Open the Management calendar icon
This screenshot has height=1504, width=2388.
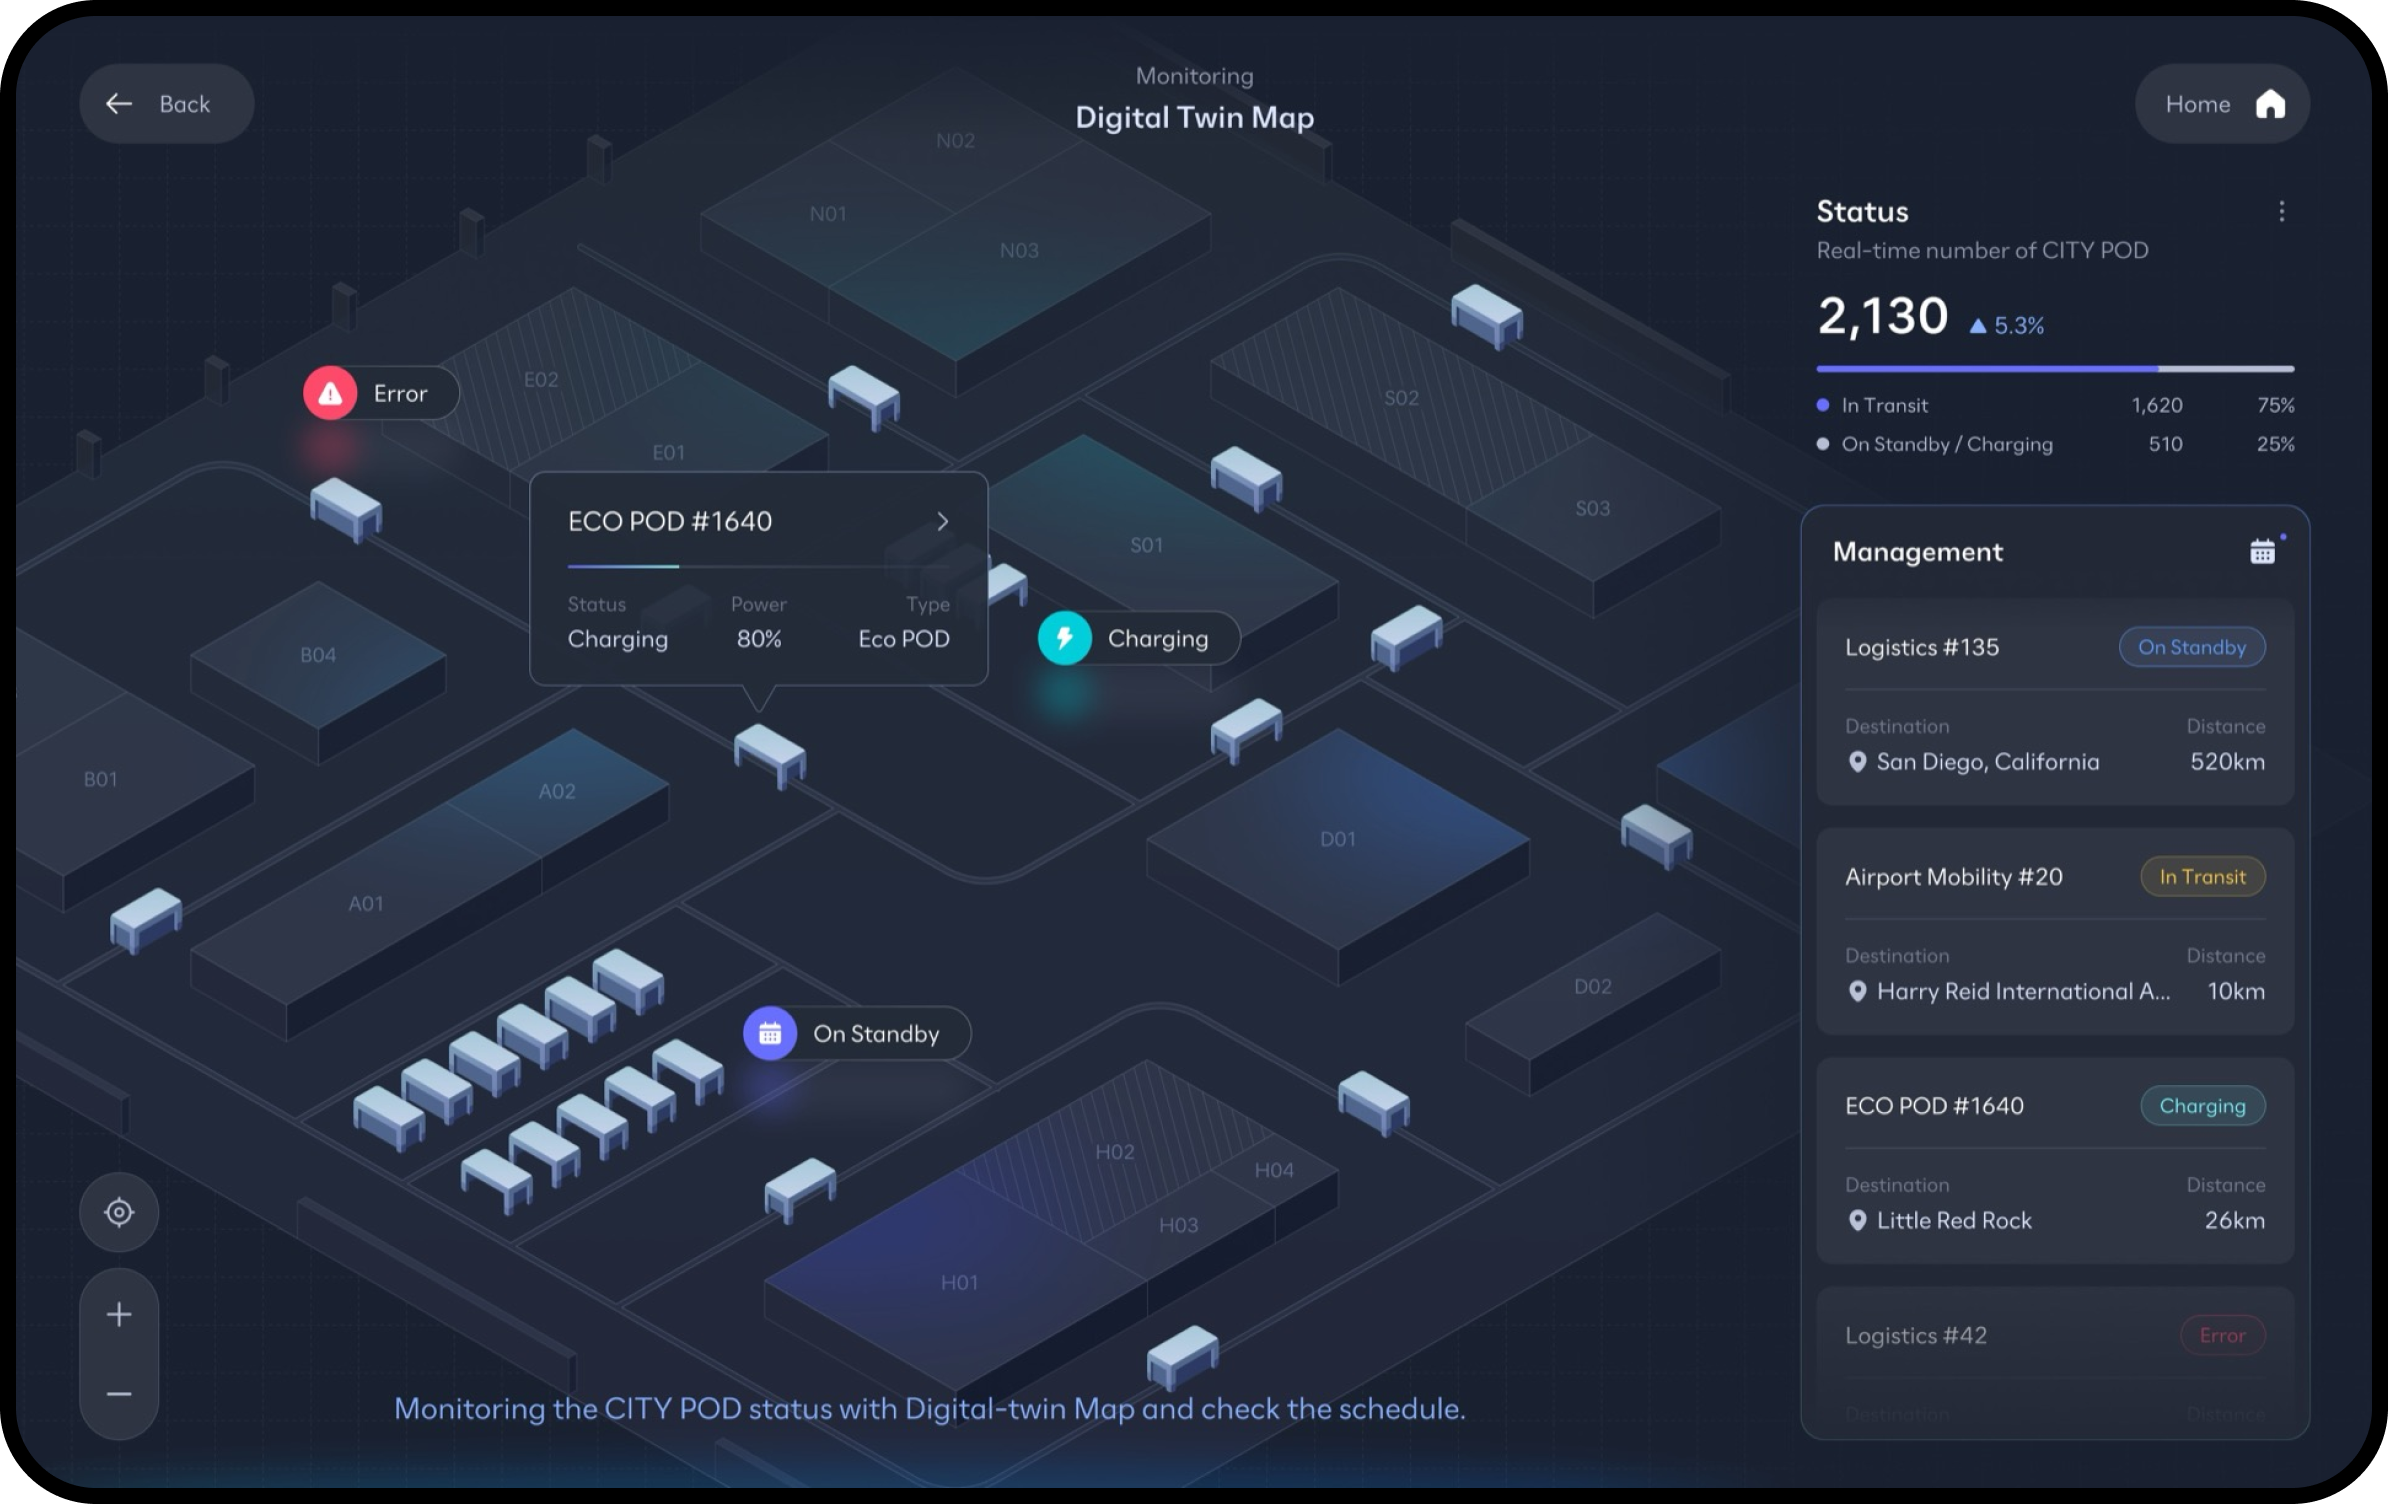click(x=2262, y=552)
